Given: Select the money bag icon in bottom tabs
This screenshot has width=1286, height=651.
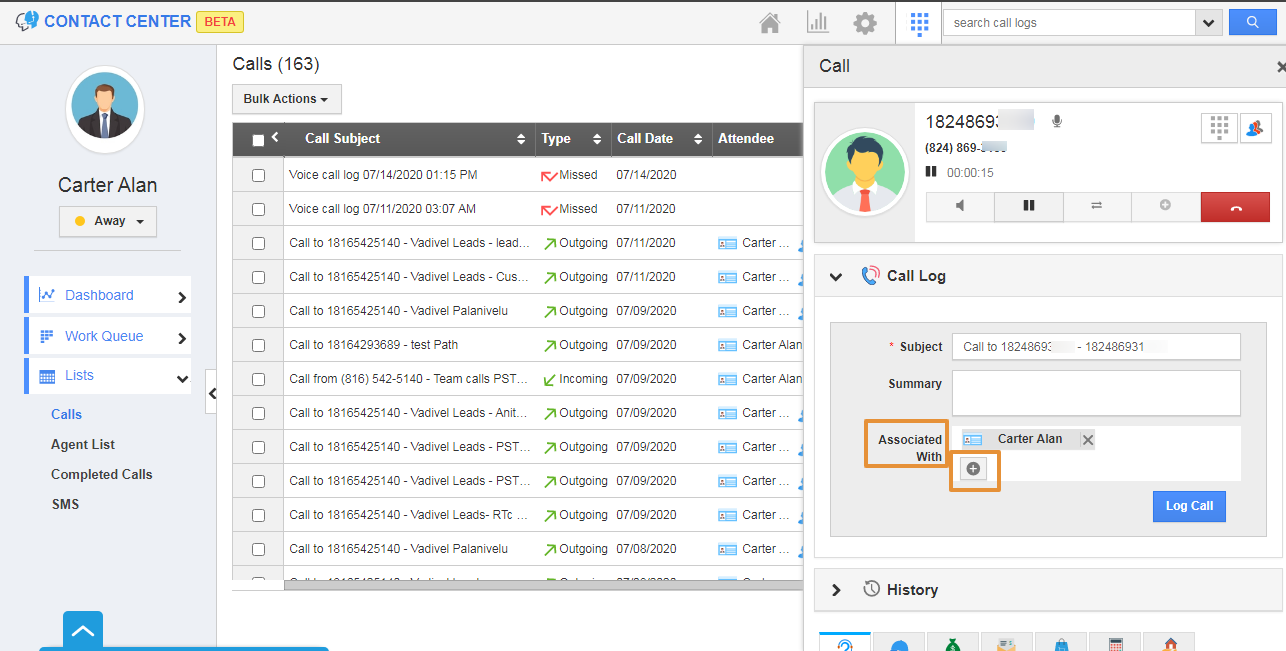Looking at the screenshot, I should (953, 645).
